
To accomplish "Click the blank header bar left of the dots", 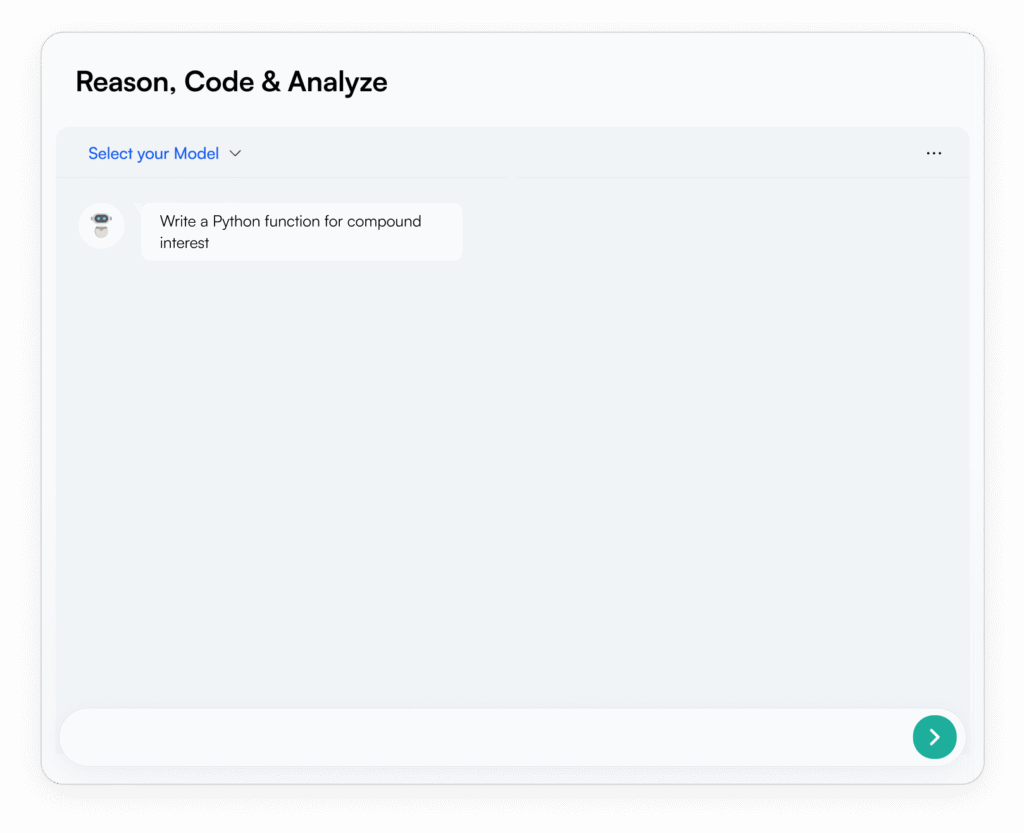I will [x=600, y=153].
